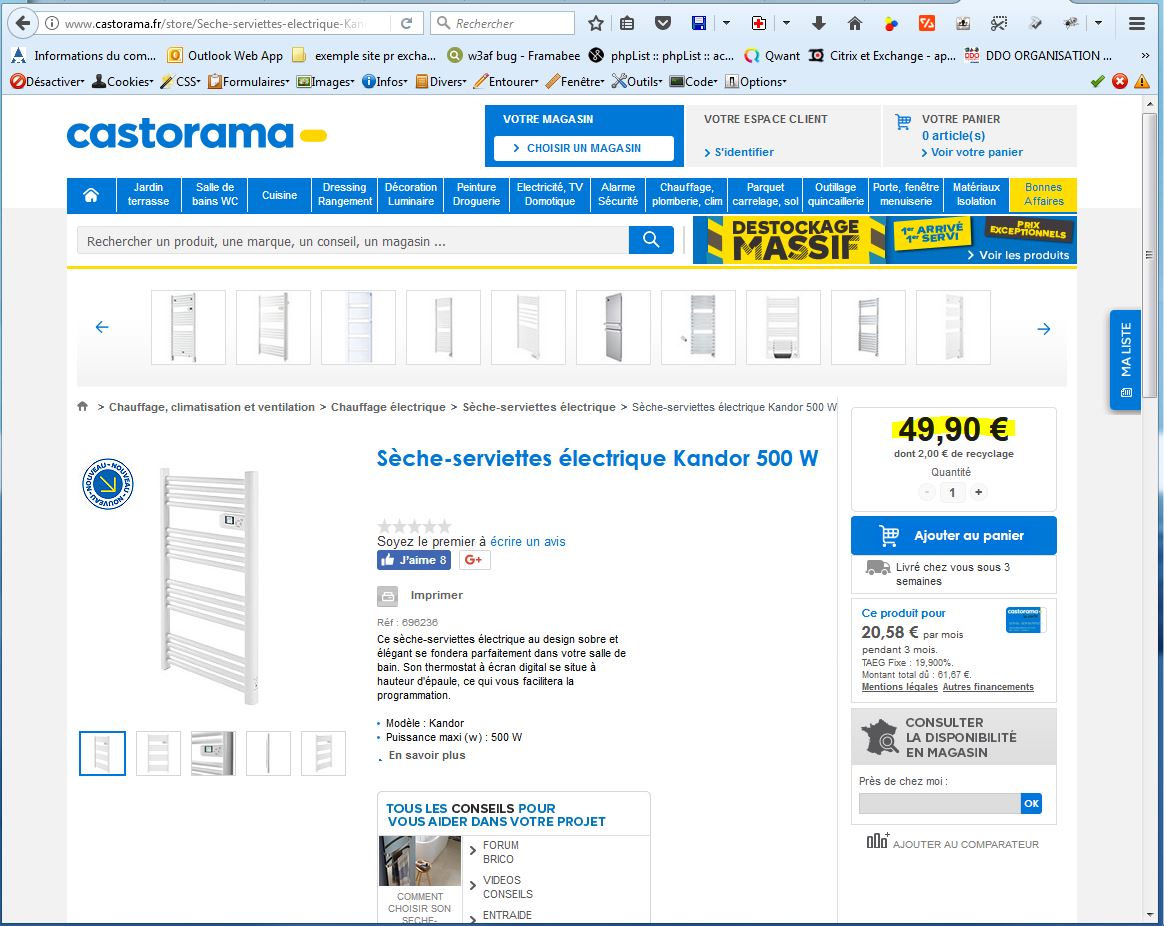Expand the En savoir plus details
1164x926 pixels.
[427, 756]
